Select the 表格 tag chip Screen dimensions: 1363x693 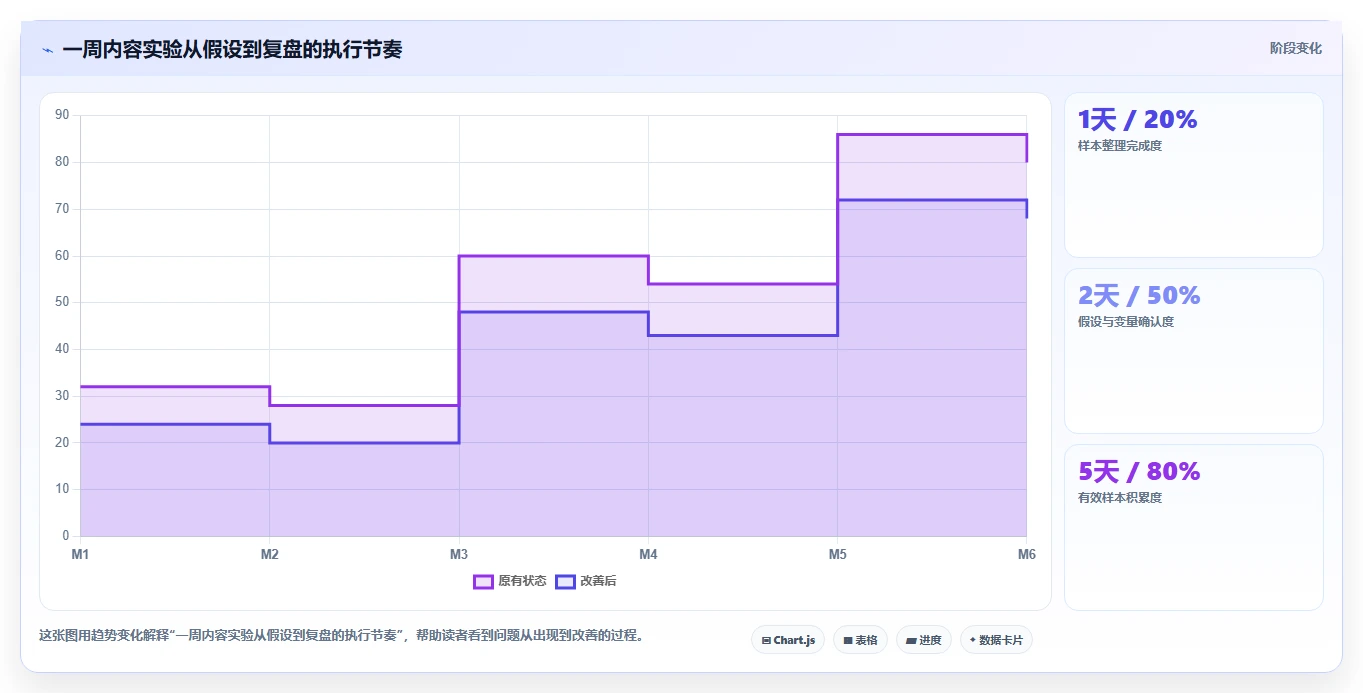tap(860, 640)
